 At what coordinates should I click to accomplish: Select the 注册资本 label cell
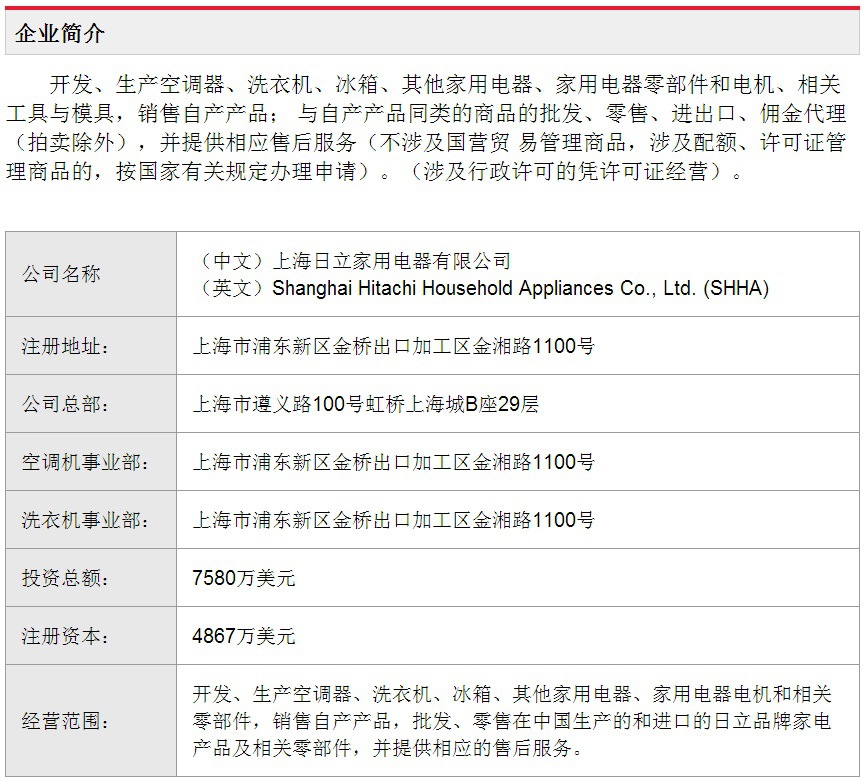tap(91, 636)
